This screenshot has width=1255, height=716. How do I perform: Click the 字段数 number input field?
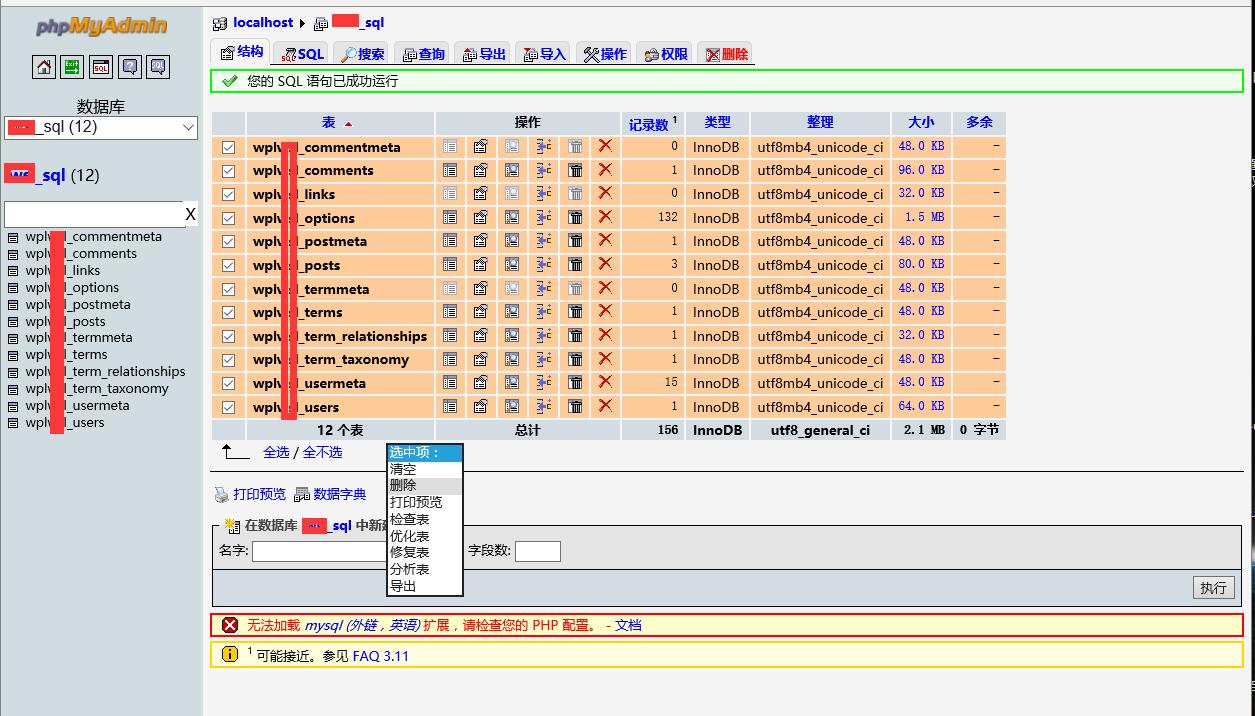coord(537,551)
